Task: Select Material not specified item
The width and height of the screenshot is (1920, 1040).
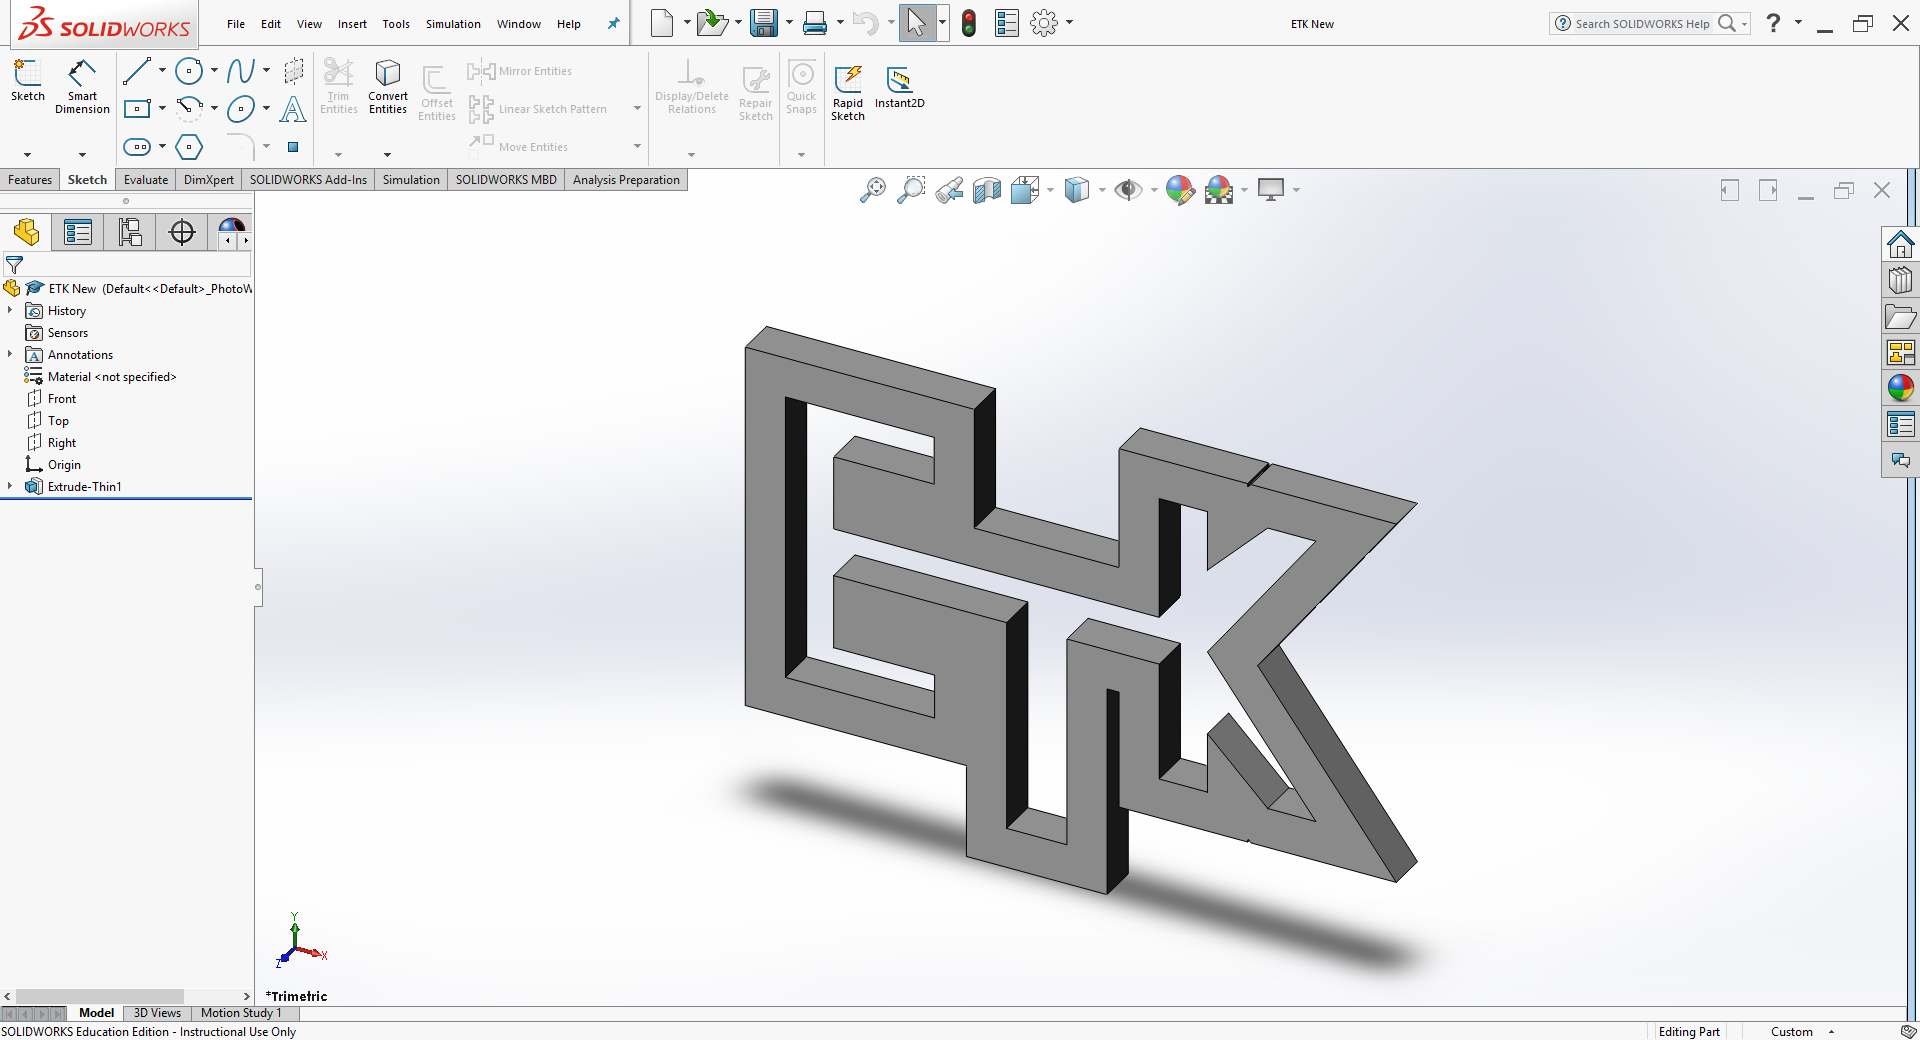Action: coord(101,376)
